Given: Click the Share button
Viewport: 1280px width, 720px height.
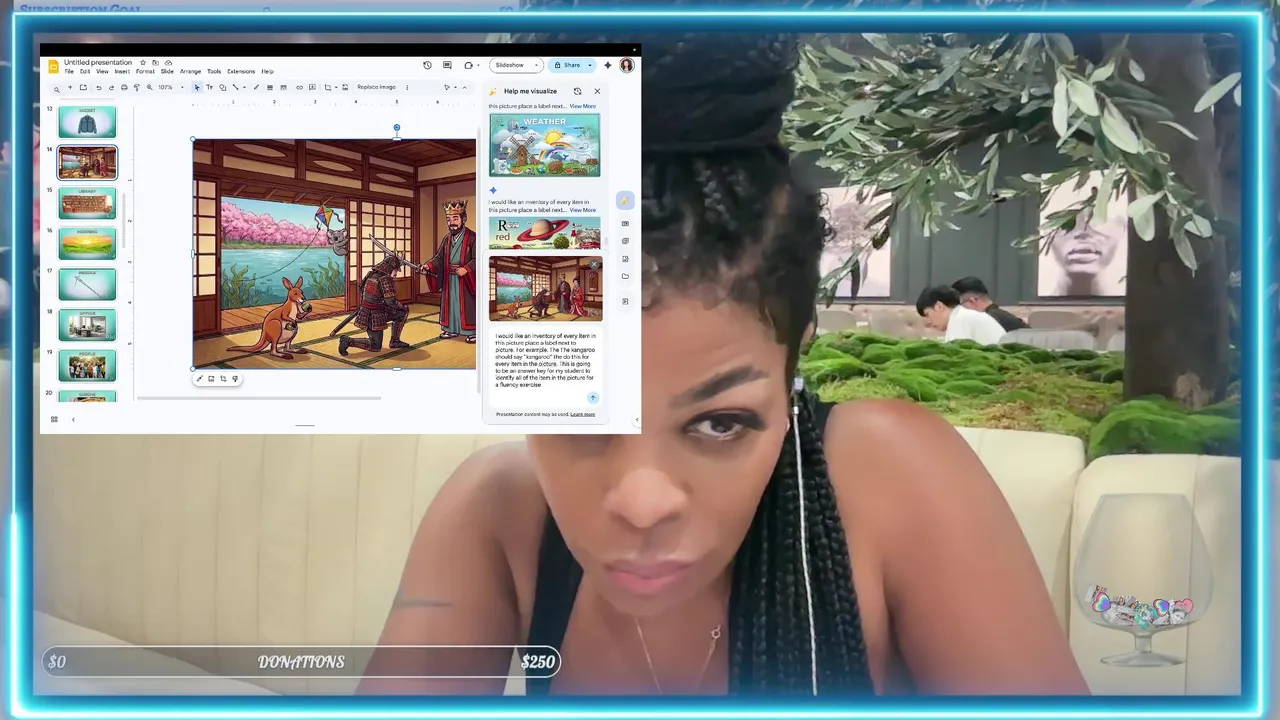Looking at the screenshot, I should pyautogui.click(x=567, y=65).
